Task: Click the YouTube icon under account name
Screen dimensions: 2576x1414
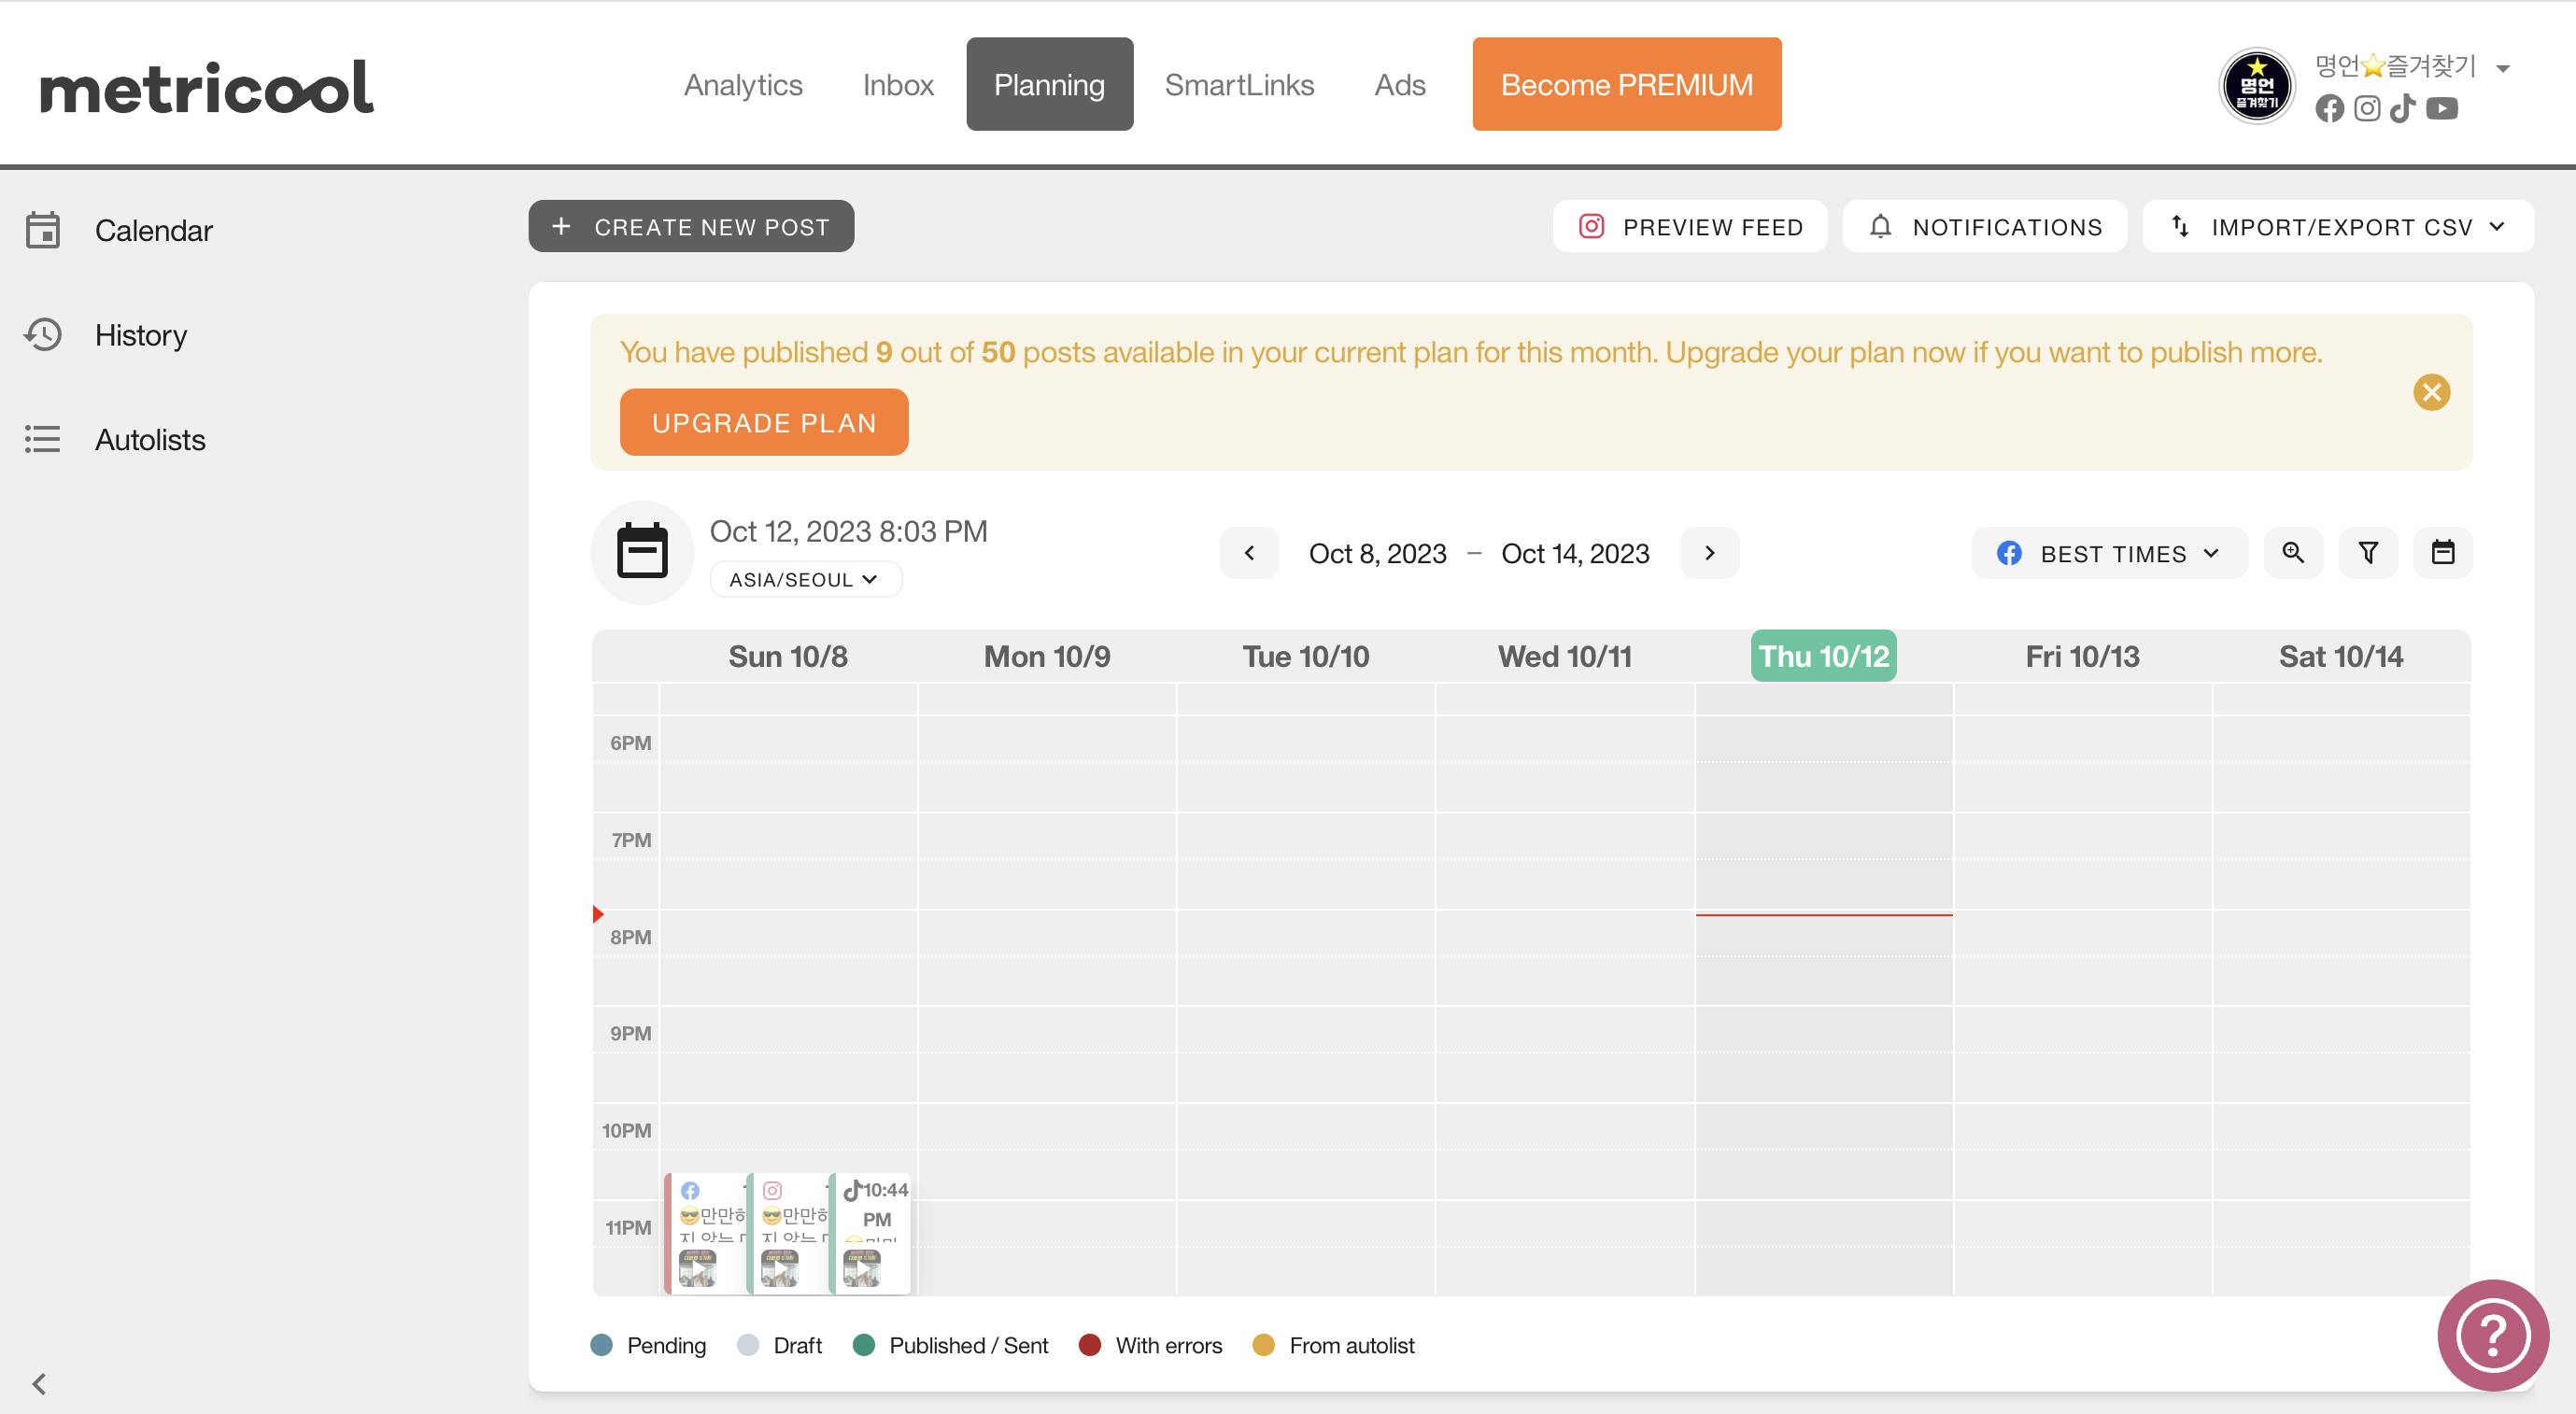Action: (x=2442, y=109)
